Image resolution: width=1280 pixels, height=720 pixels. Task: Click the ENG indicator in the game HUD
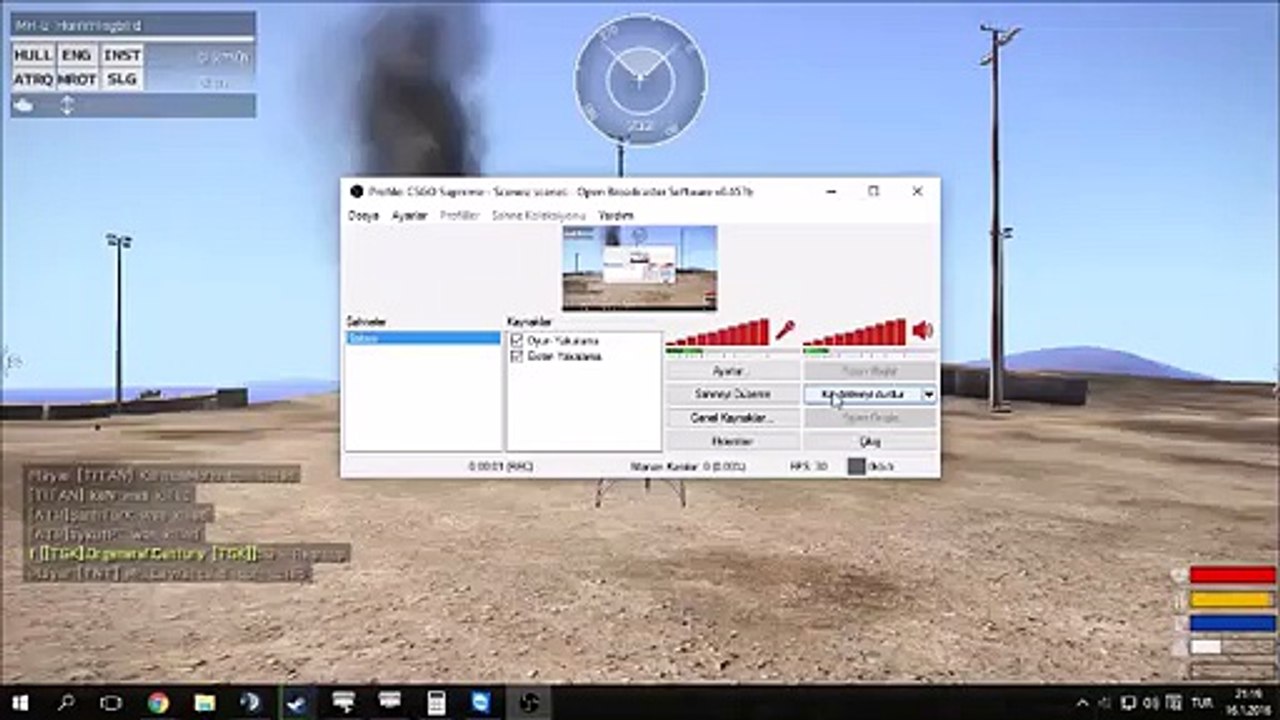[76, 55]
